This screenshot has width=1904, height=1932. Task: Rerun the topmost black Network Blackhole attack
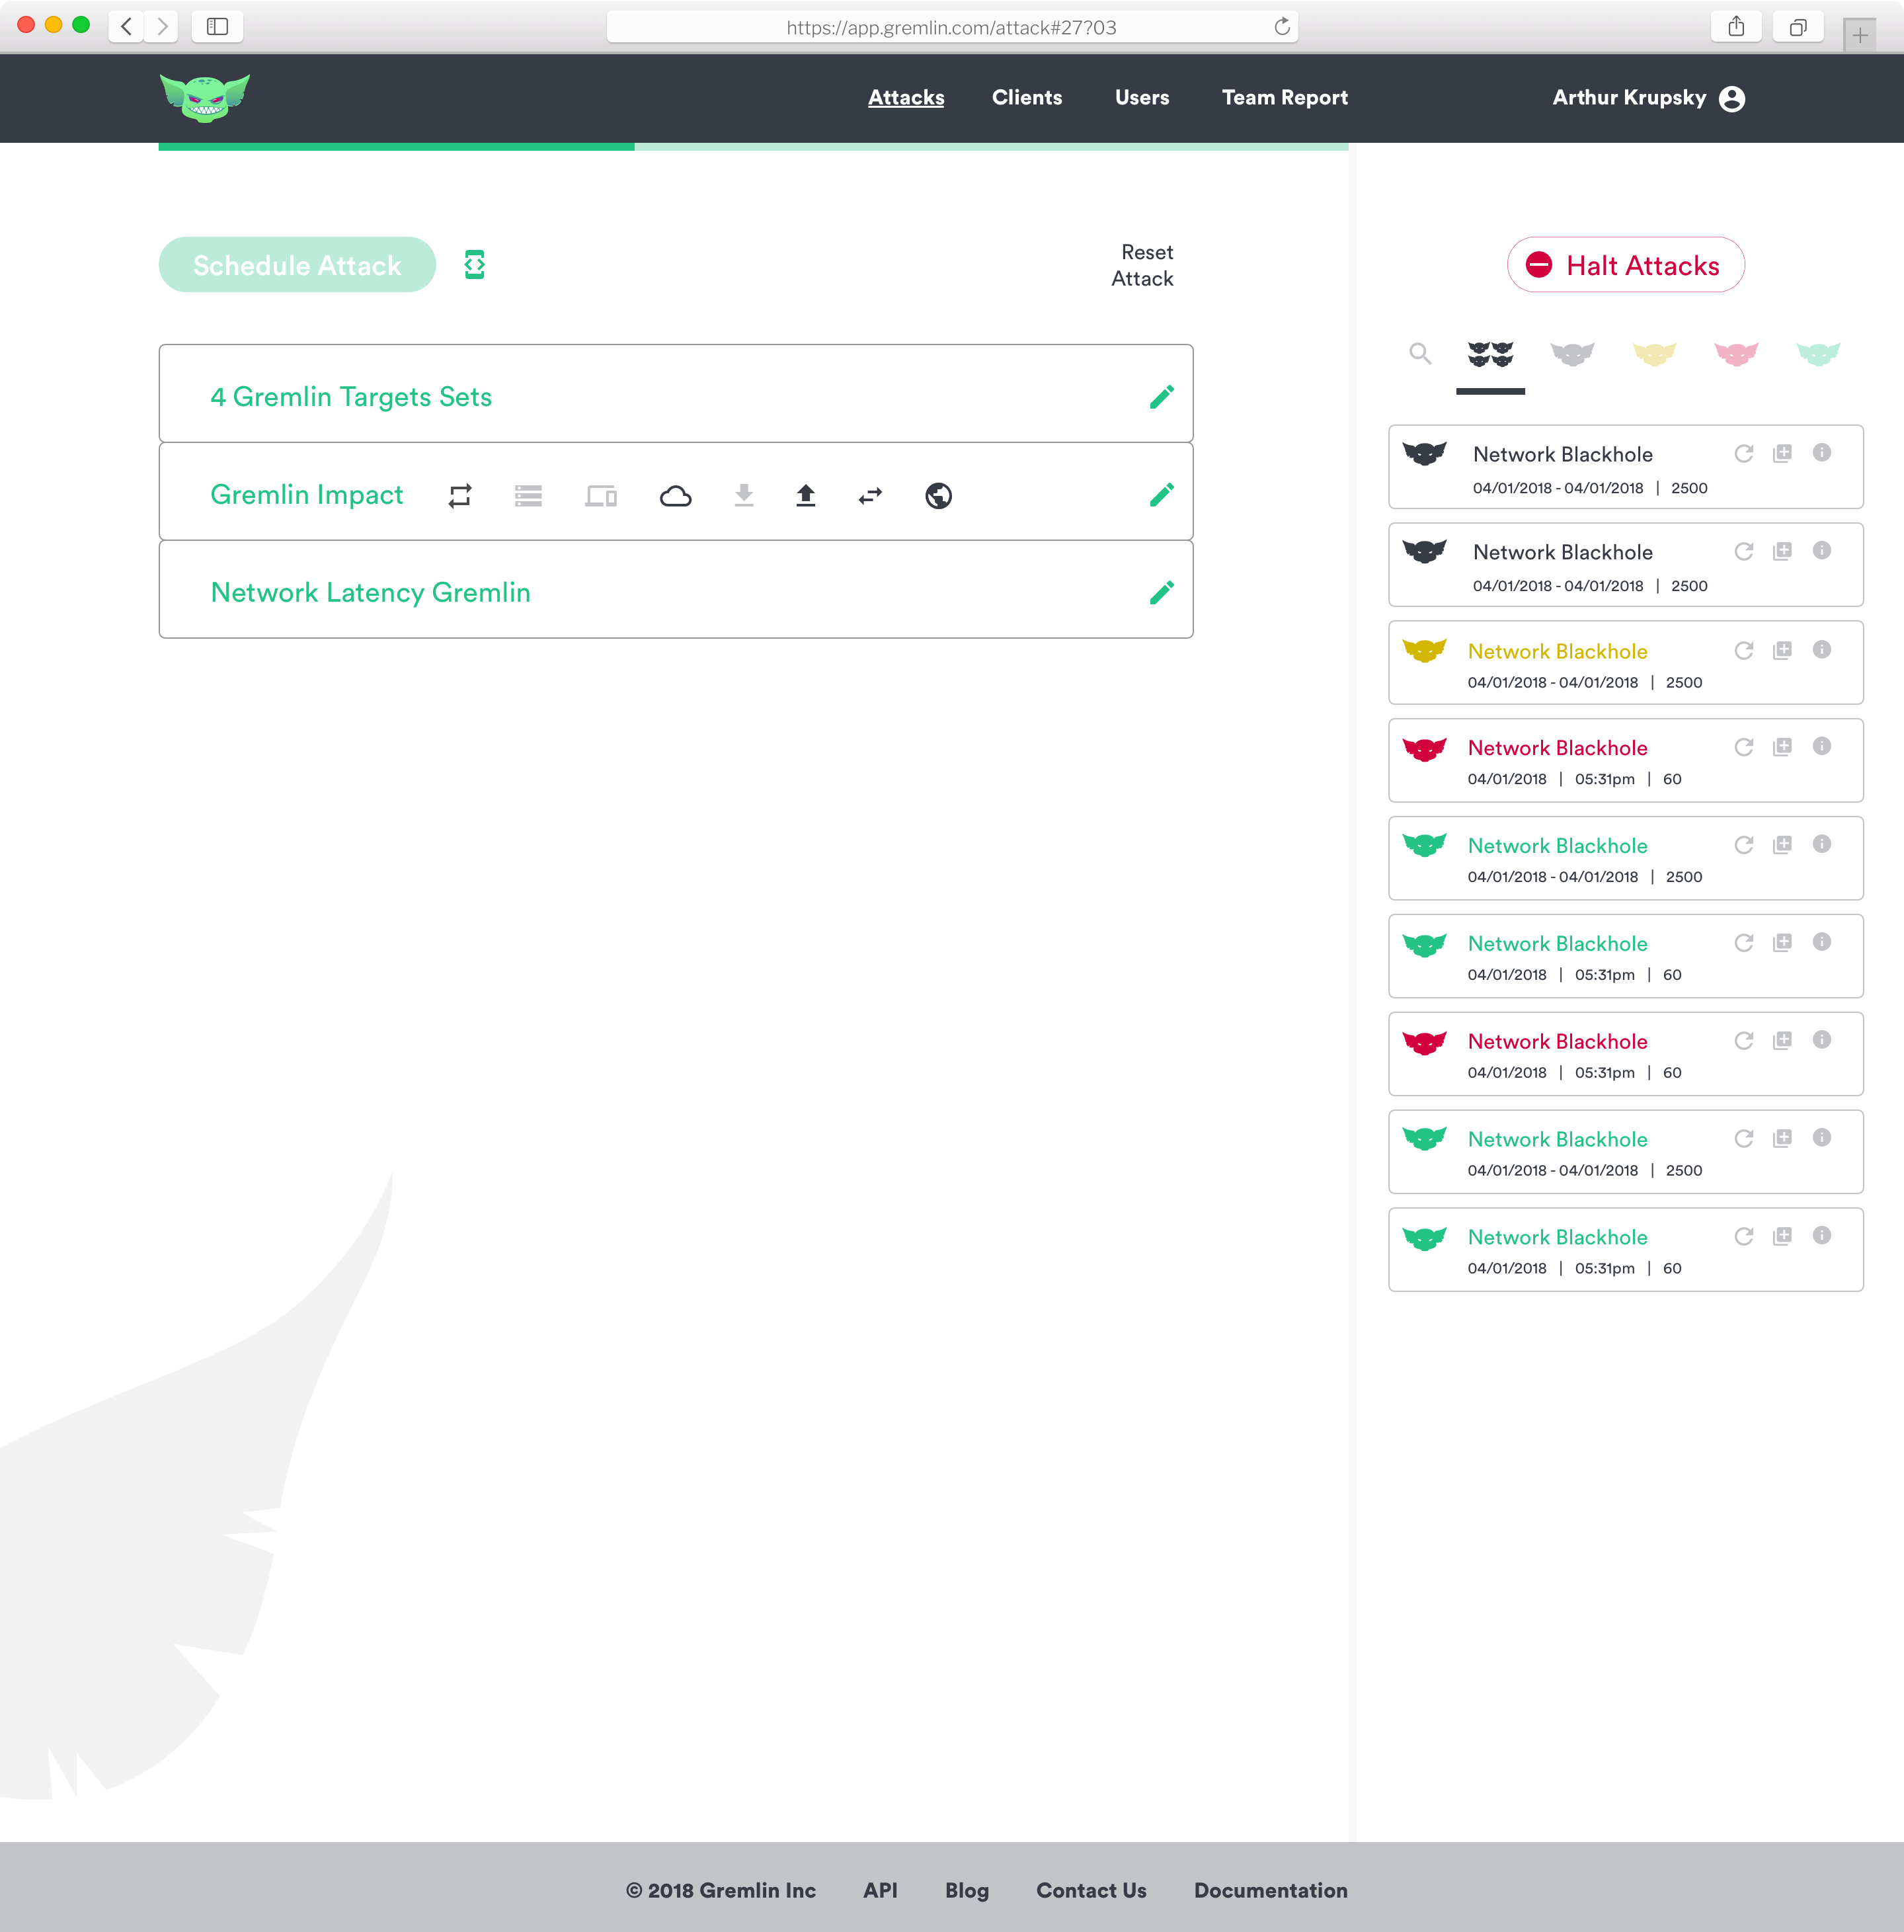(x=1743, y=453)
